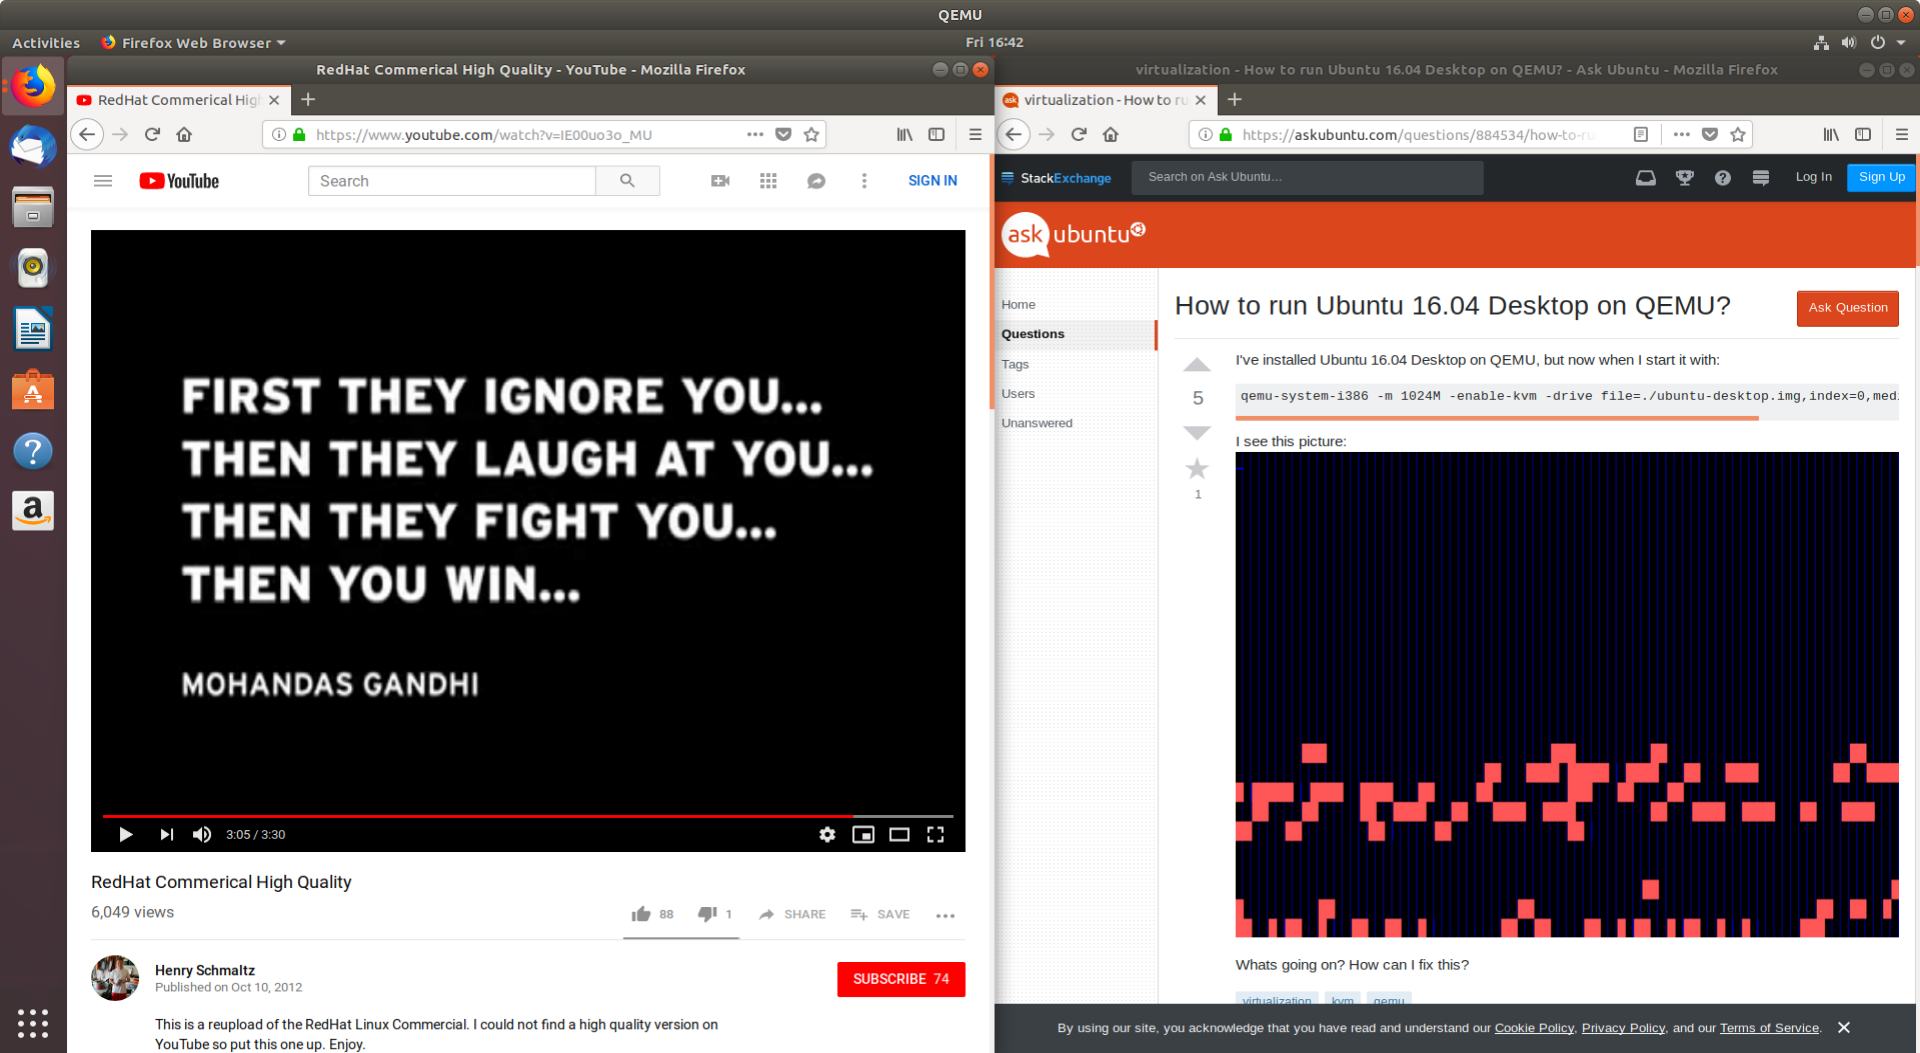Click YouTube search magnifier button
1920x1053 pixels.
pos(627,181)
